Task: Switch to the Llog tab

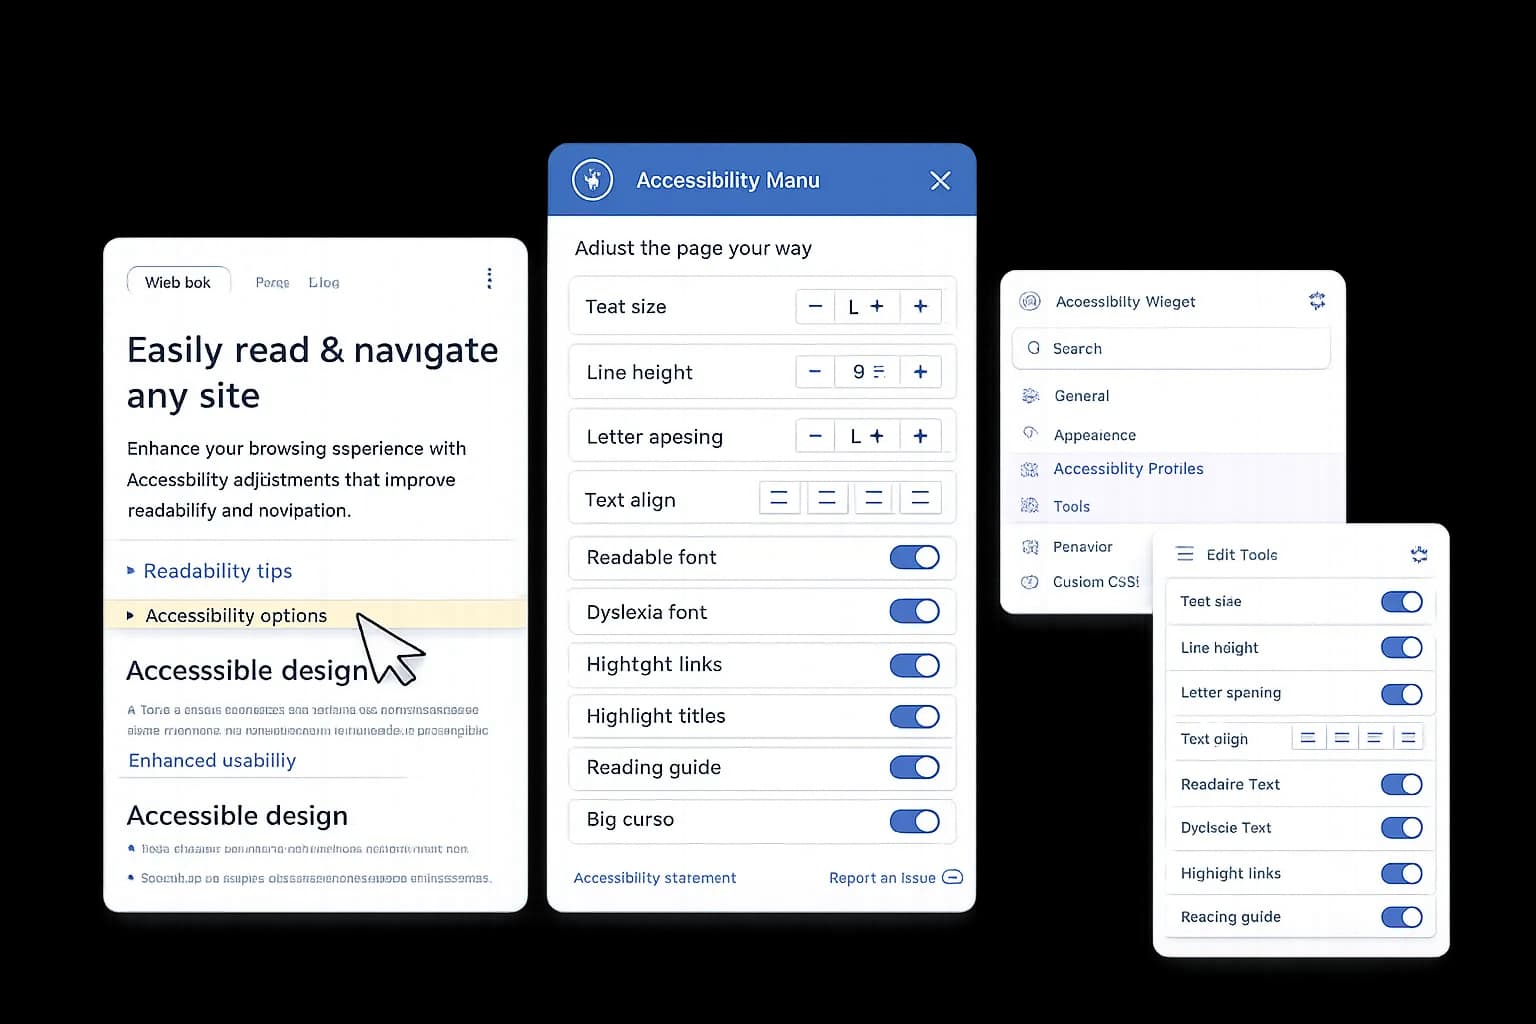Action: [324, 283]
